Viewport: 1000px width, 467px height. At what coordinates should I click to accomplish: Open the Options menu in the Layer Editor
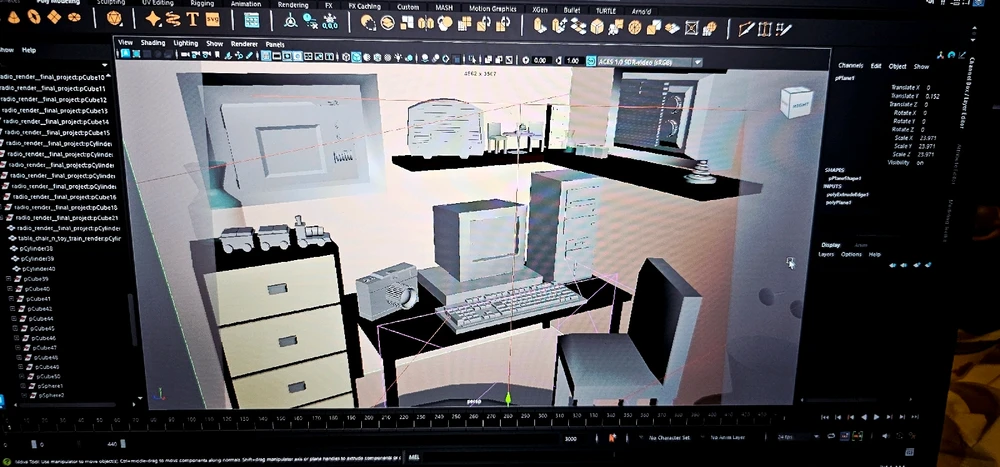tap(851, 255)
